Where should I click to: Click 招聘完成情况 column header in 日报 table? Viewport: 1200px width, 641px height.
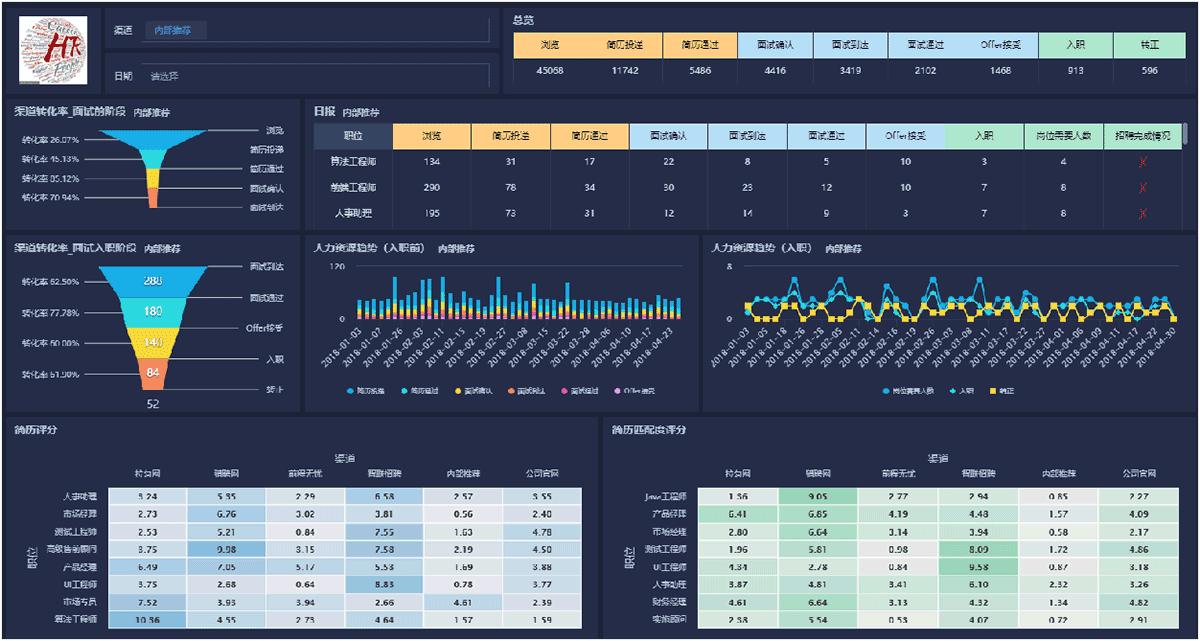pos(1143,136)
